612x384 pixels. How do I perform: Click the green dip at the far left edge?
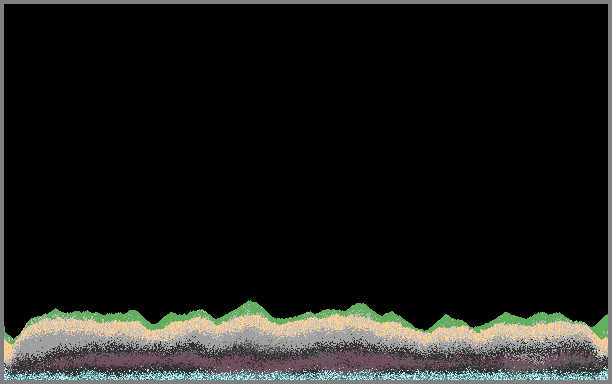pyautogui.click(x=9, y=336)
